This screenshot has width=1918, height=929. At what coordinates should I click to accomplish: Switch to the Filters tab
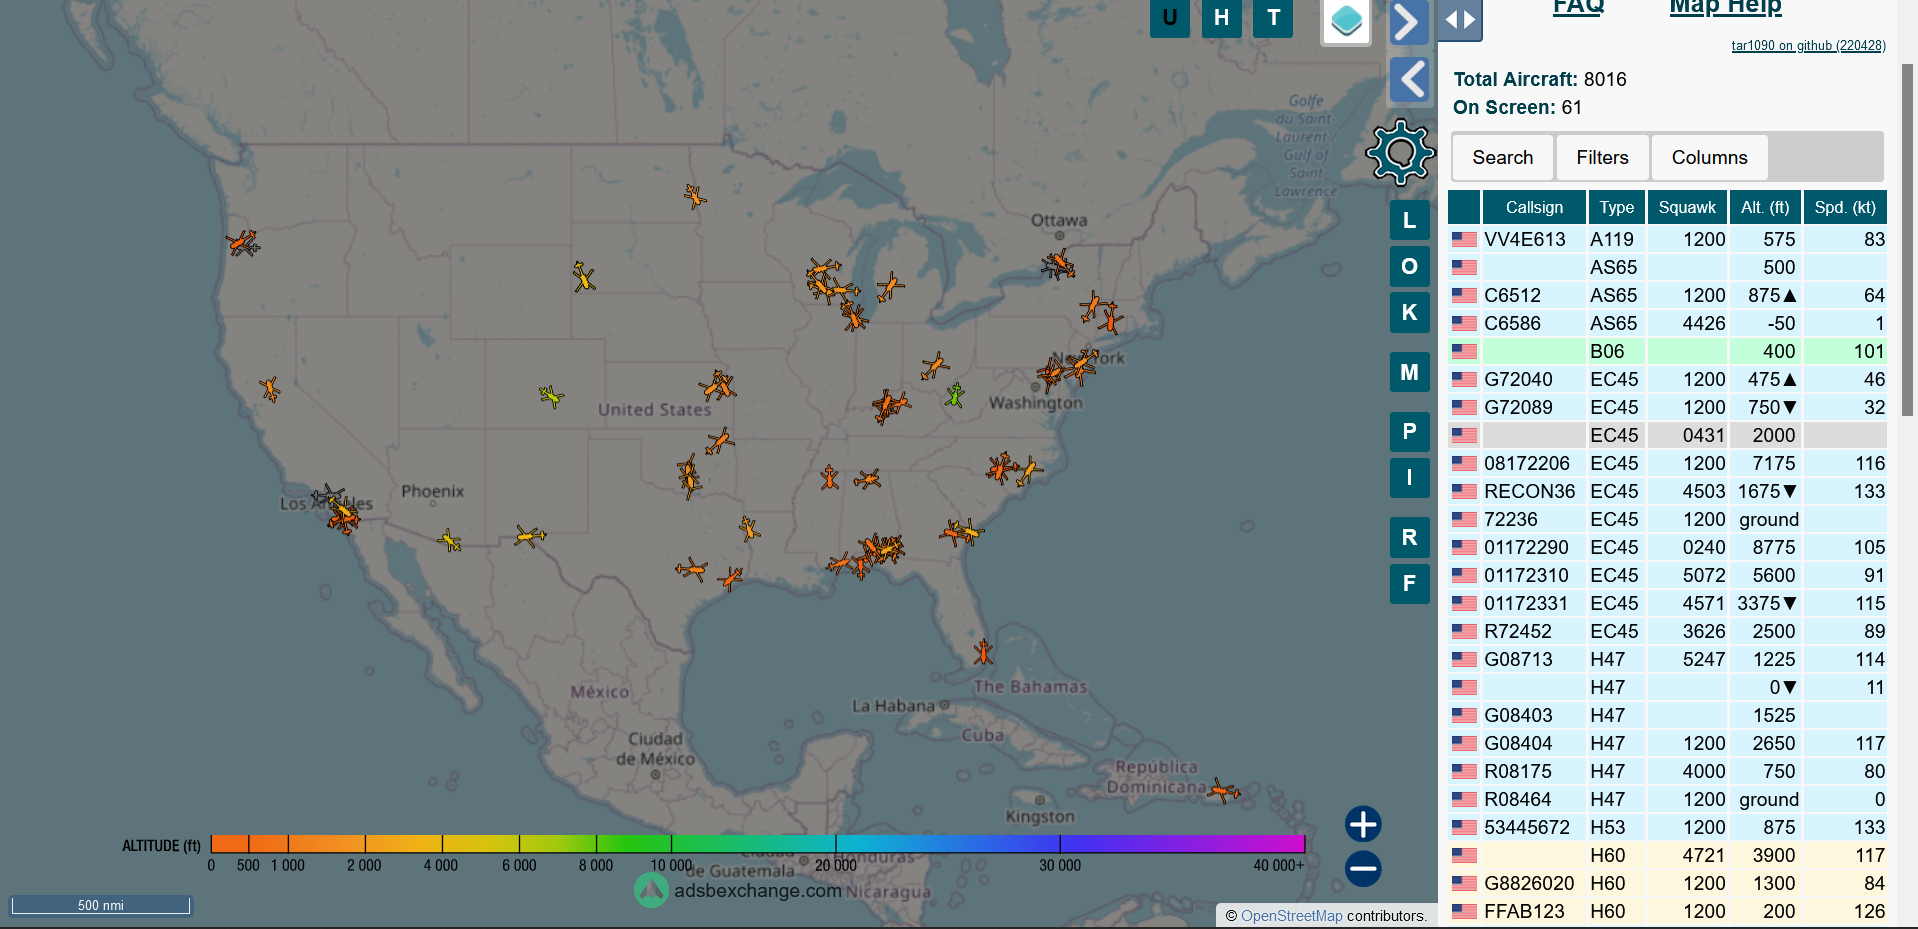(1602, 157)
